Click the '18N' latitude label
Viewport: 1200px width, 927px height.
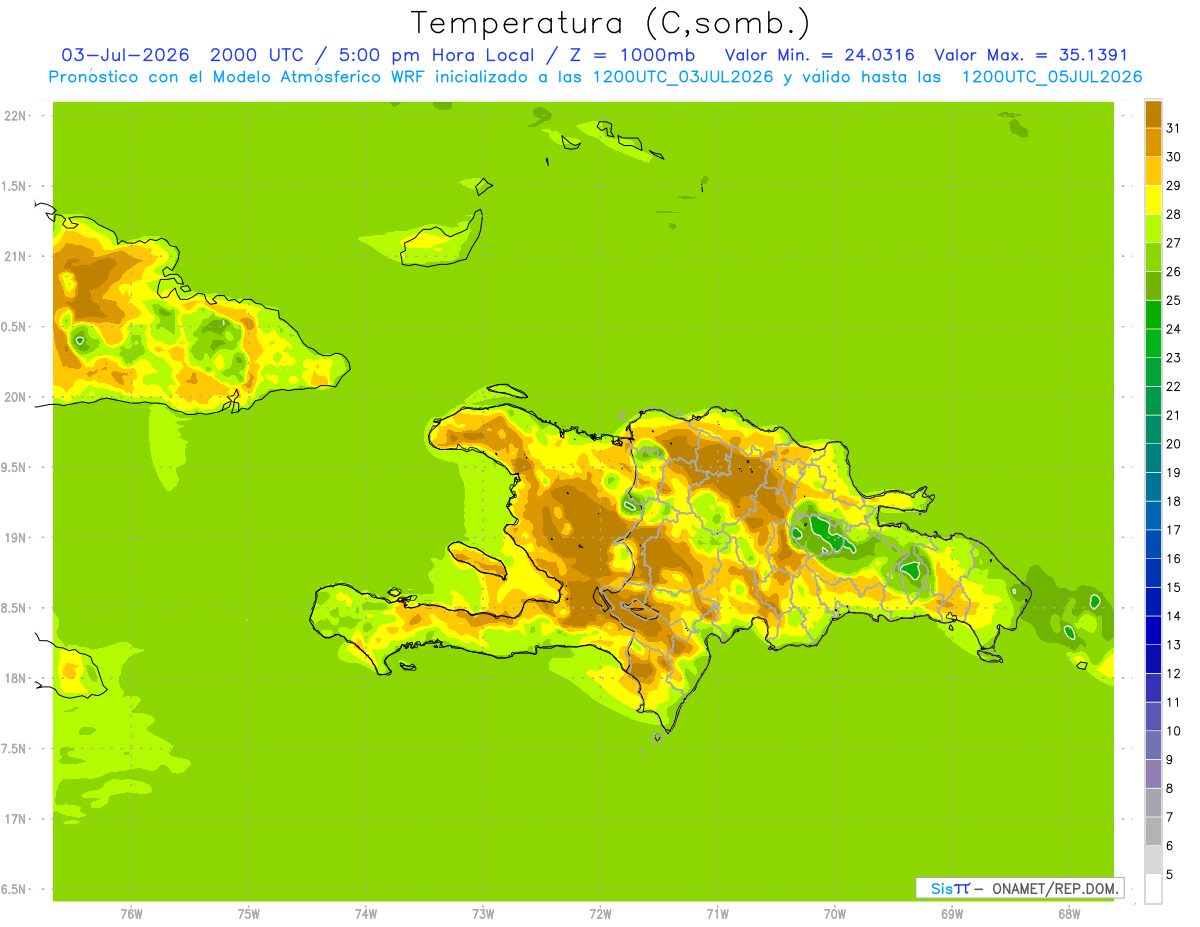coord(15,678)
